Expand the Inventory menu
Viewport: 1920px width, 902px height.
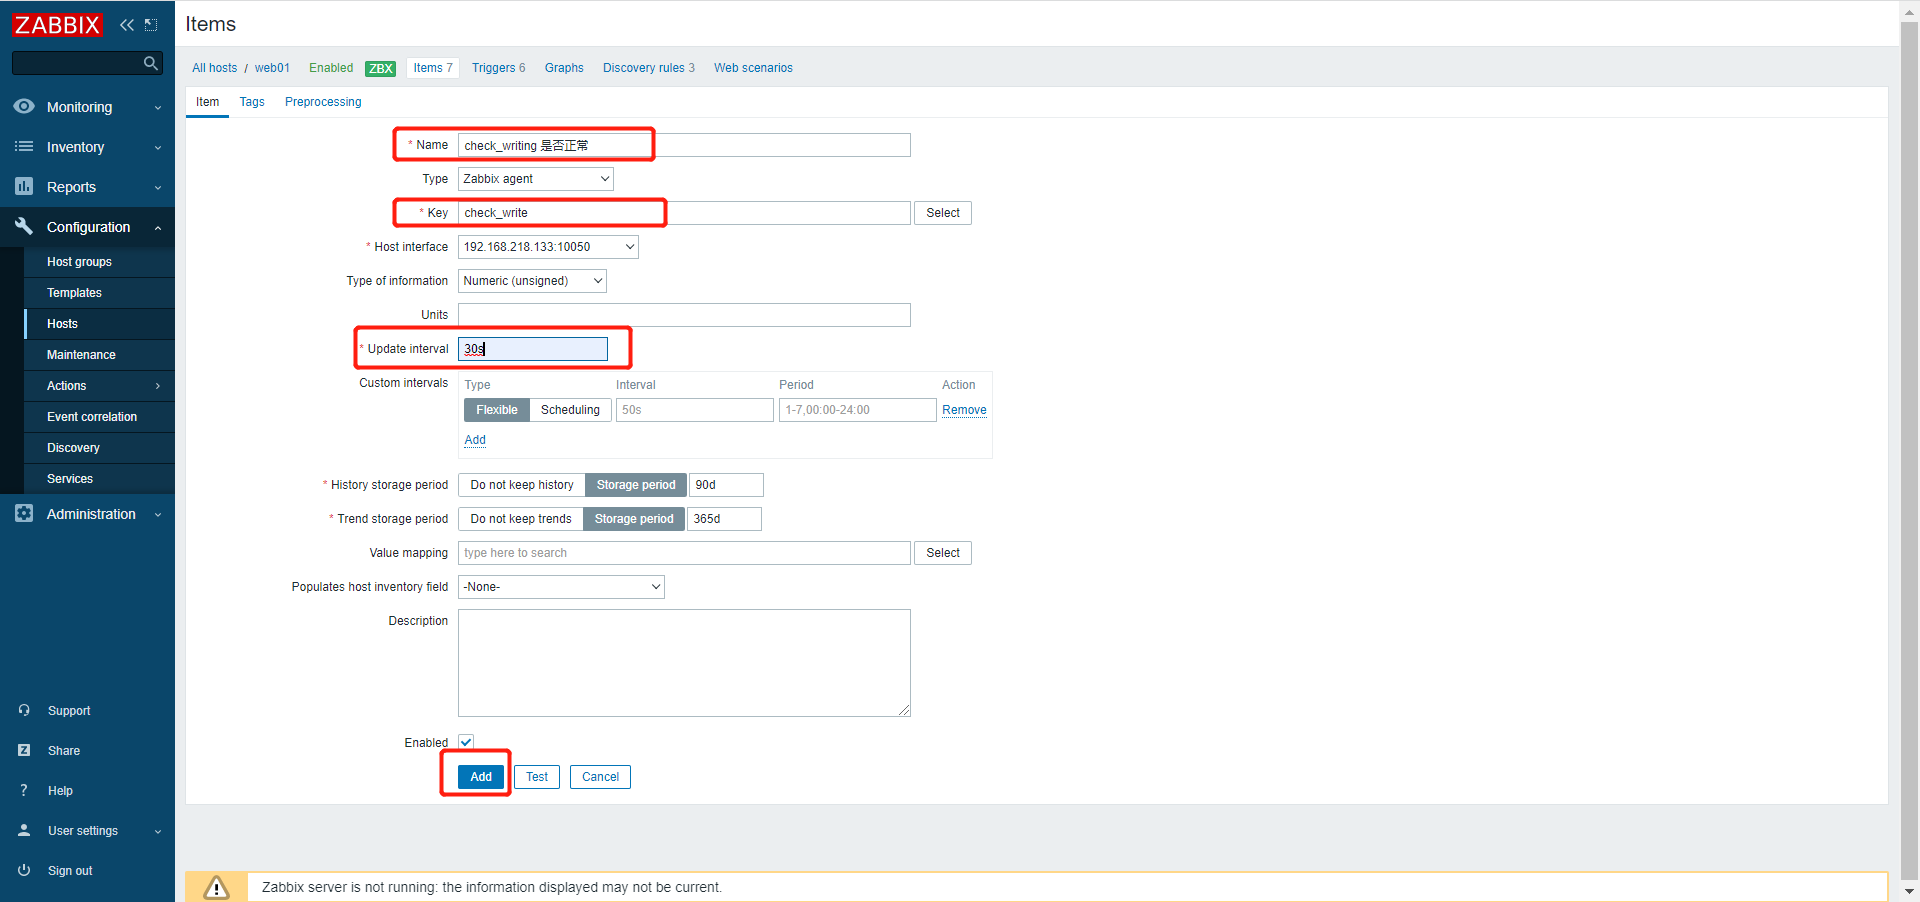[x=158, y=147]
